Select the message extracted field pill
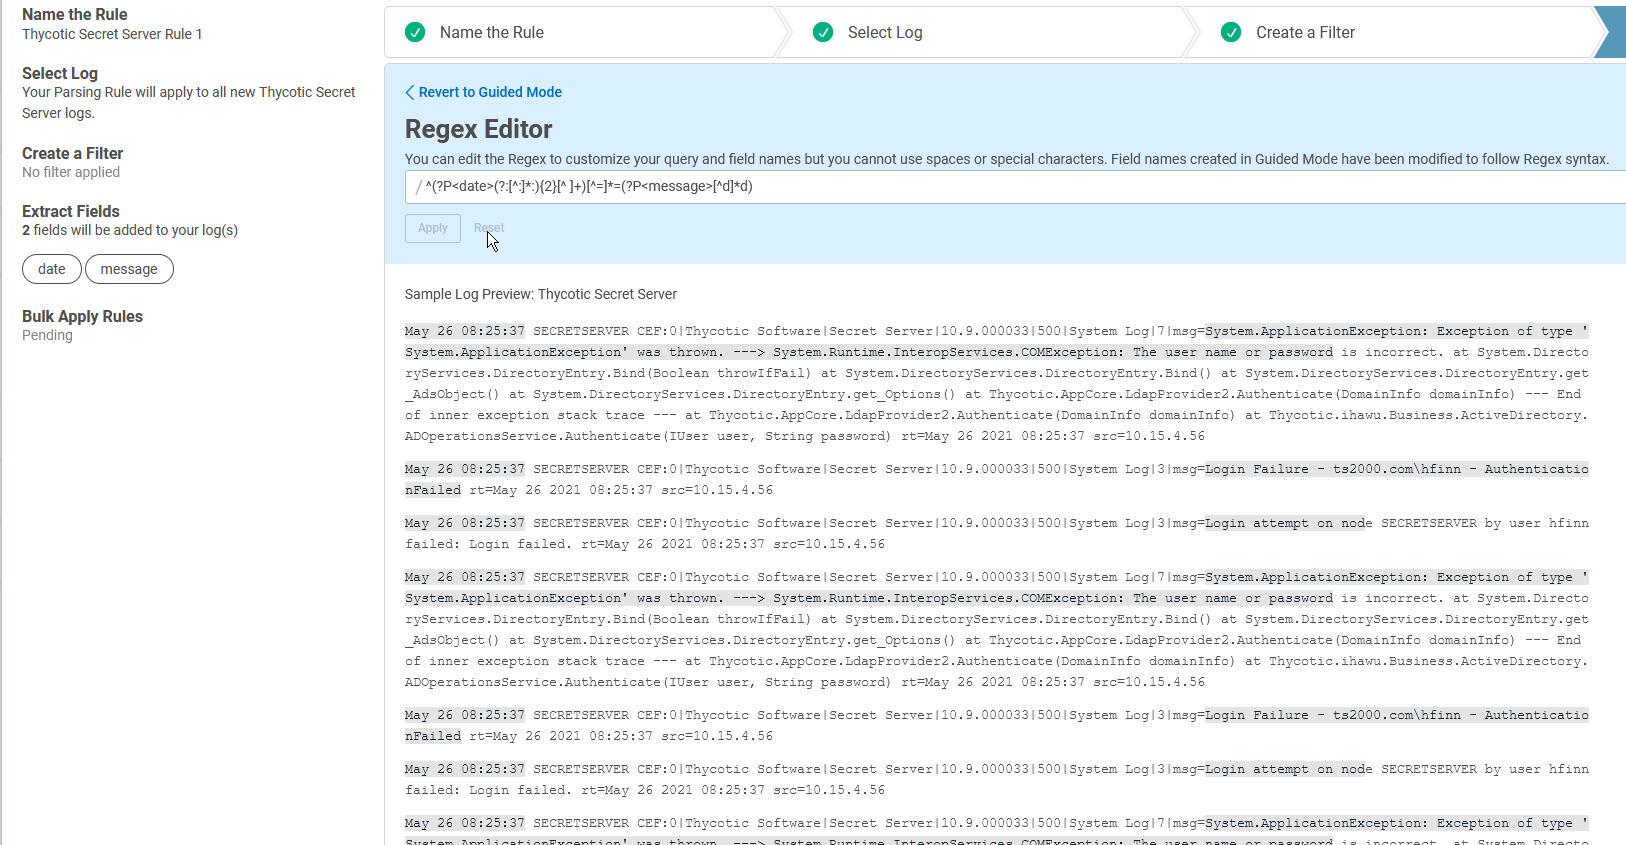1626x845 pixels. coord(129,269)
